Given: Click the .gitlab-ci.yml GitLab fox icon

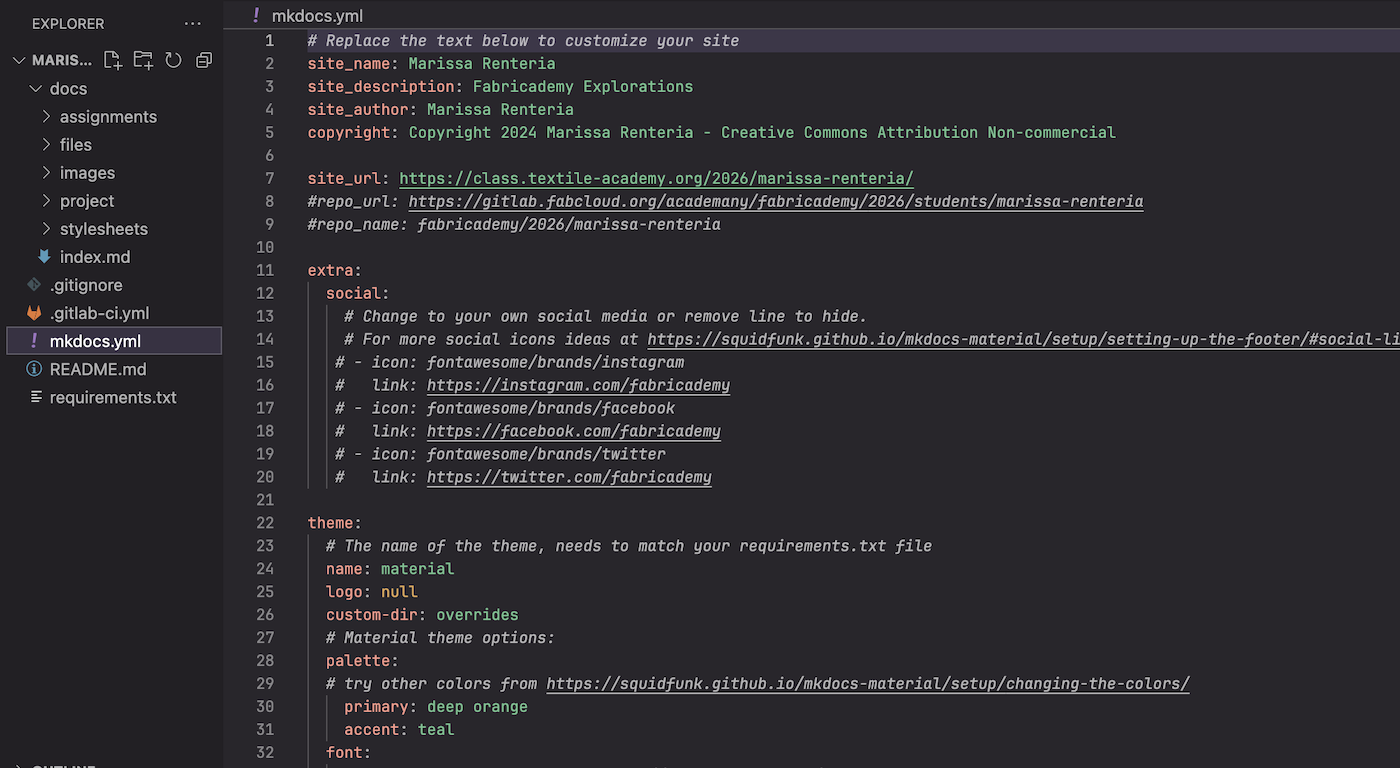Looking at the screenshot, I should click(35, 313).
